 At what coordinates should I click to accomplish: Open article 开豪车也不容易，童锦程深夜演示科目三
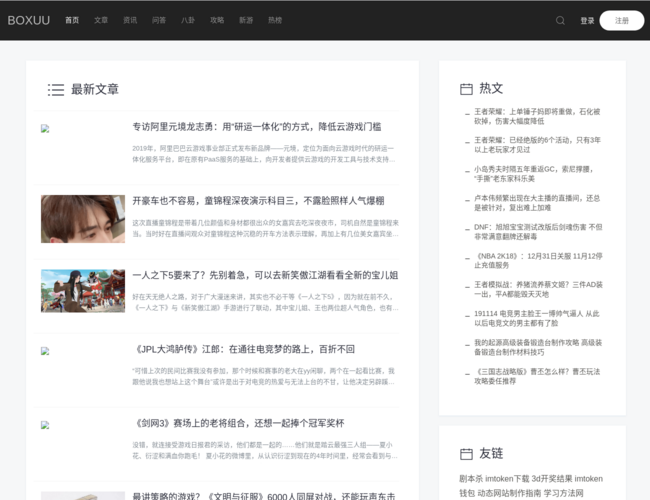point(258,201)
